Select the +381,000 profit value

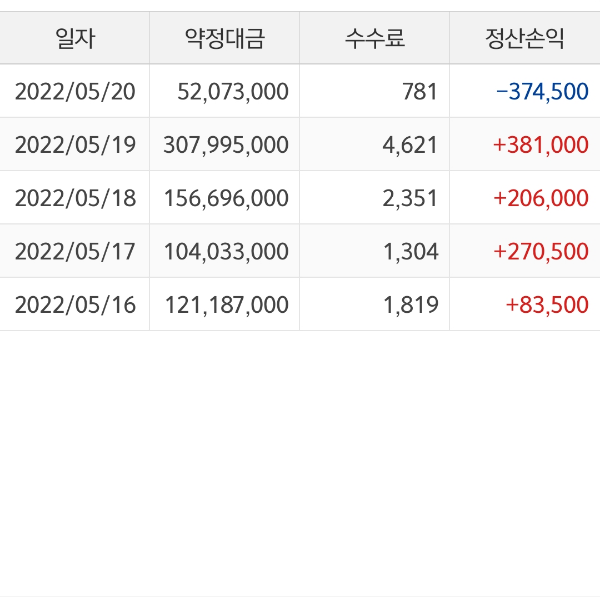[541, 145]
